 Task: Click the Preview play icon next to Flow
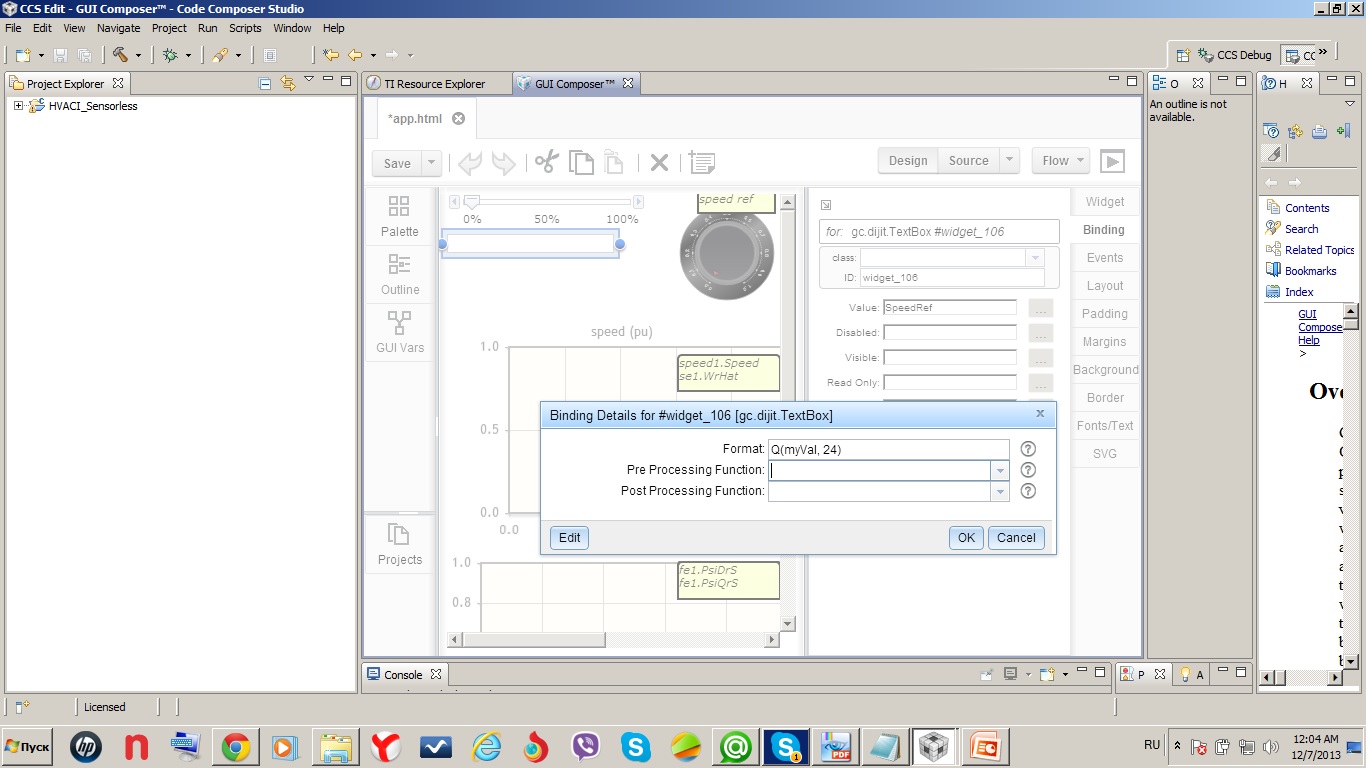click(x=1112, y=161)
